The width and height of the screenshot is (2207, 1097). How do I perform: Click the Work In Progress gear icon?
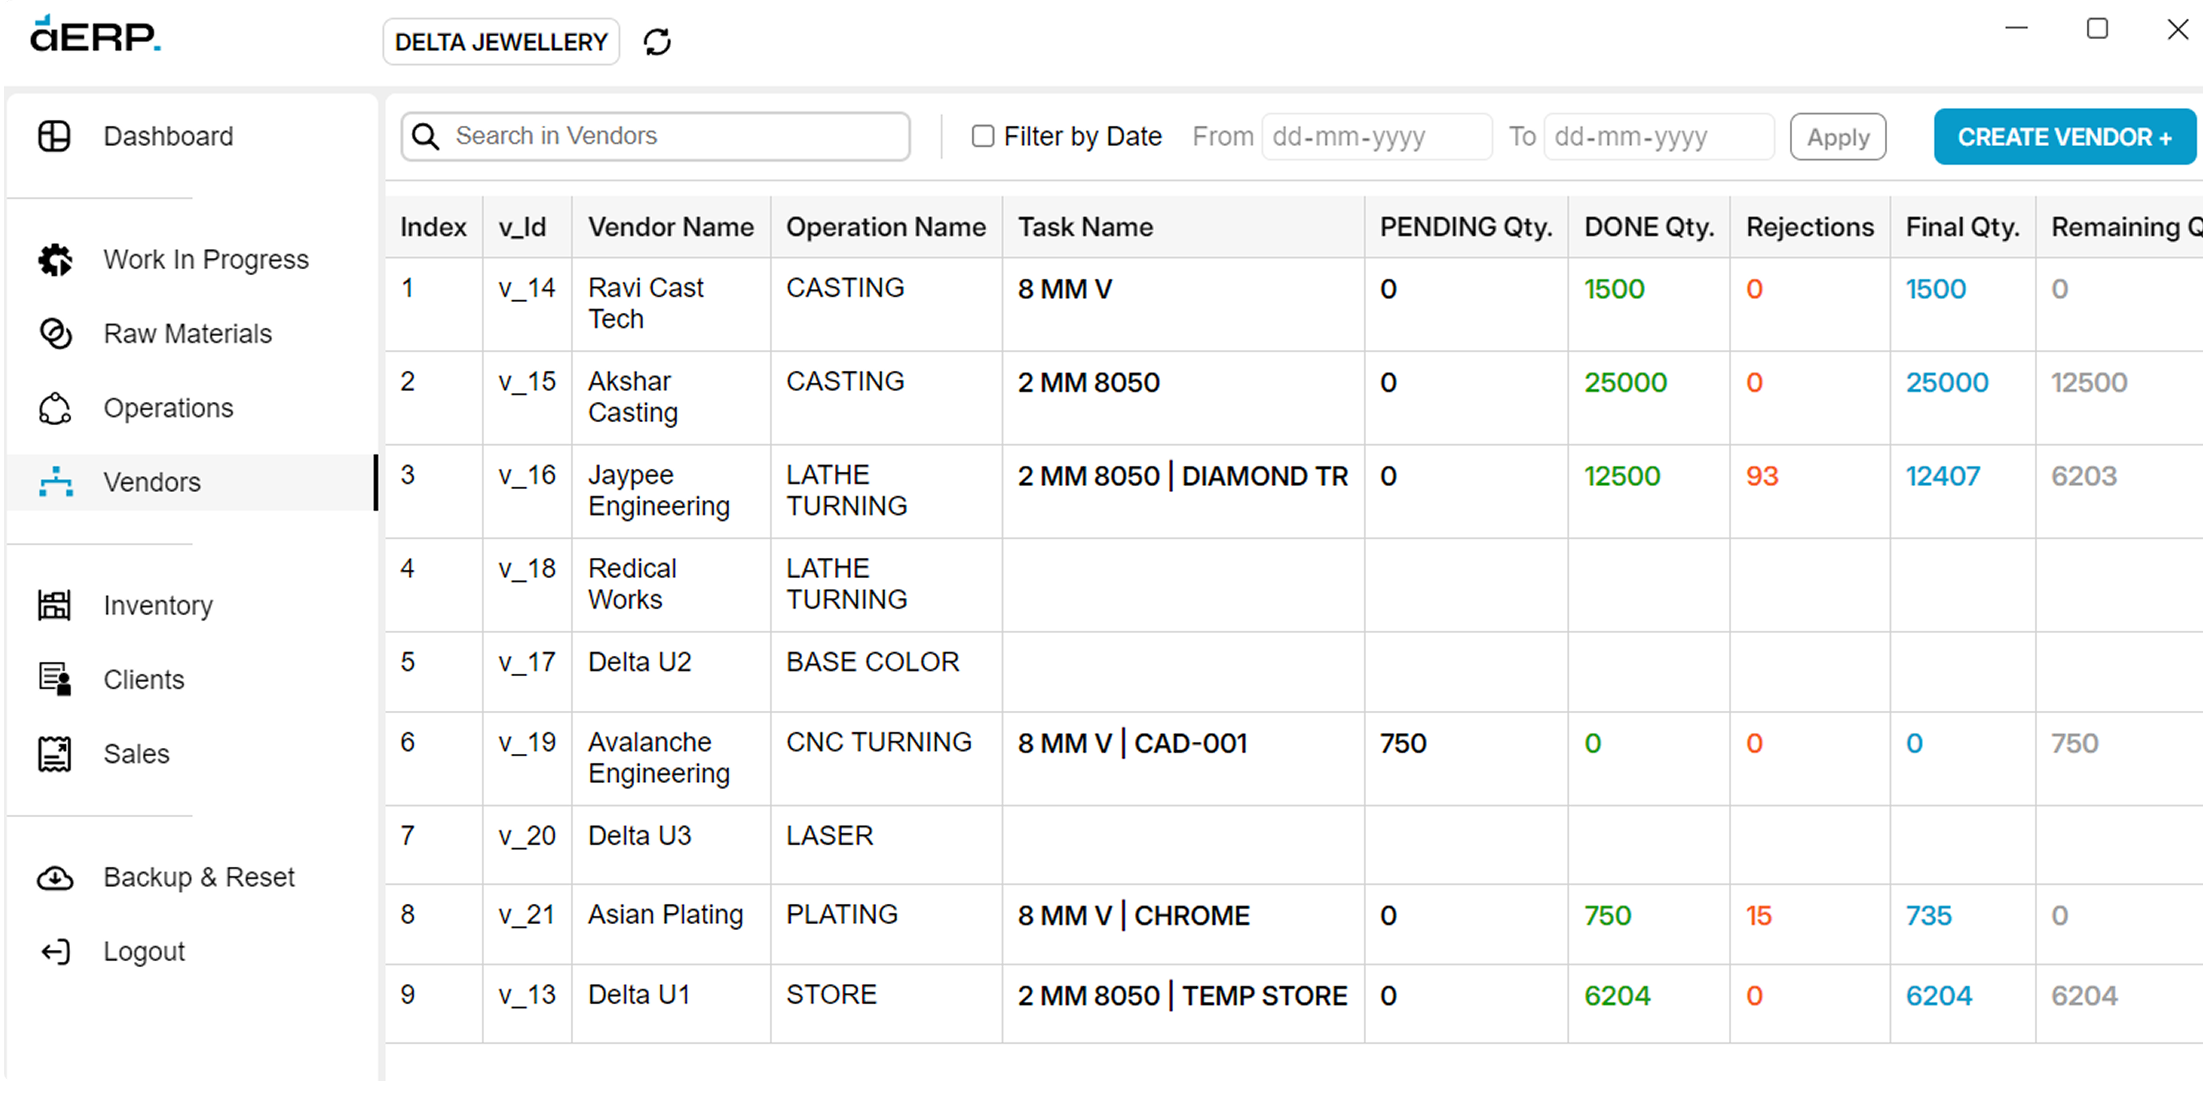click(x=55, y=260)
